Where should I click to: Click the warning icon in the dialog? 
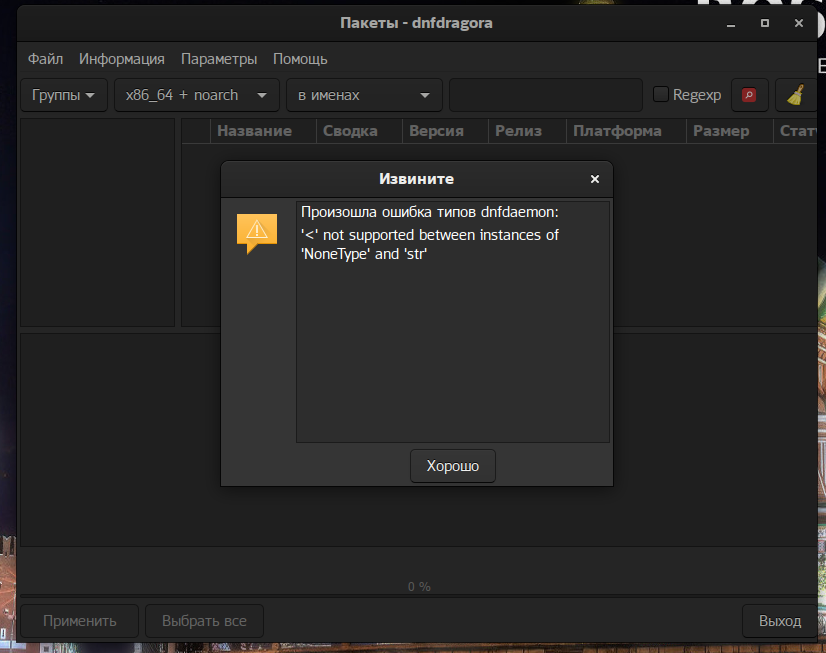pos(257,233)
